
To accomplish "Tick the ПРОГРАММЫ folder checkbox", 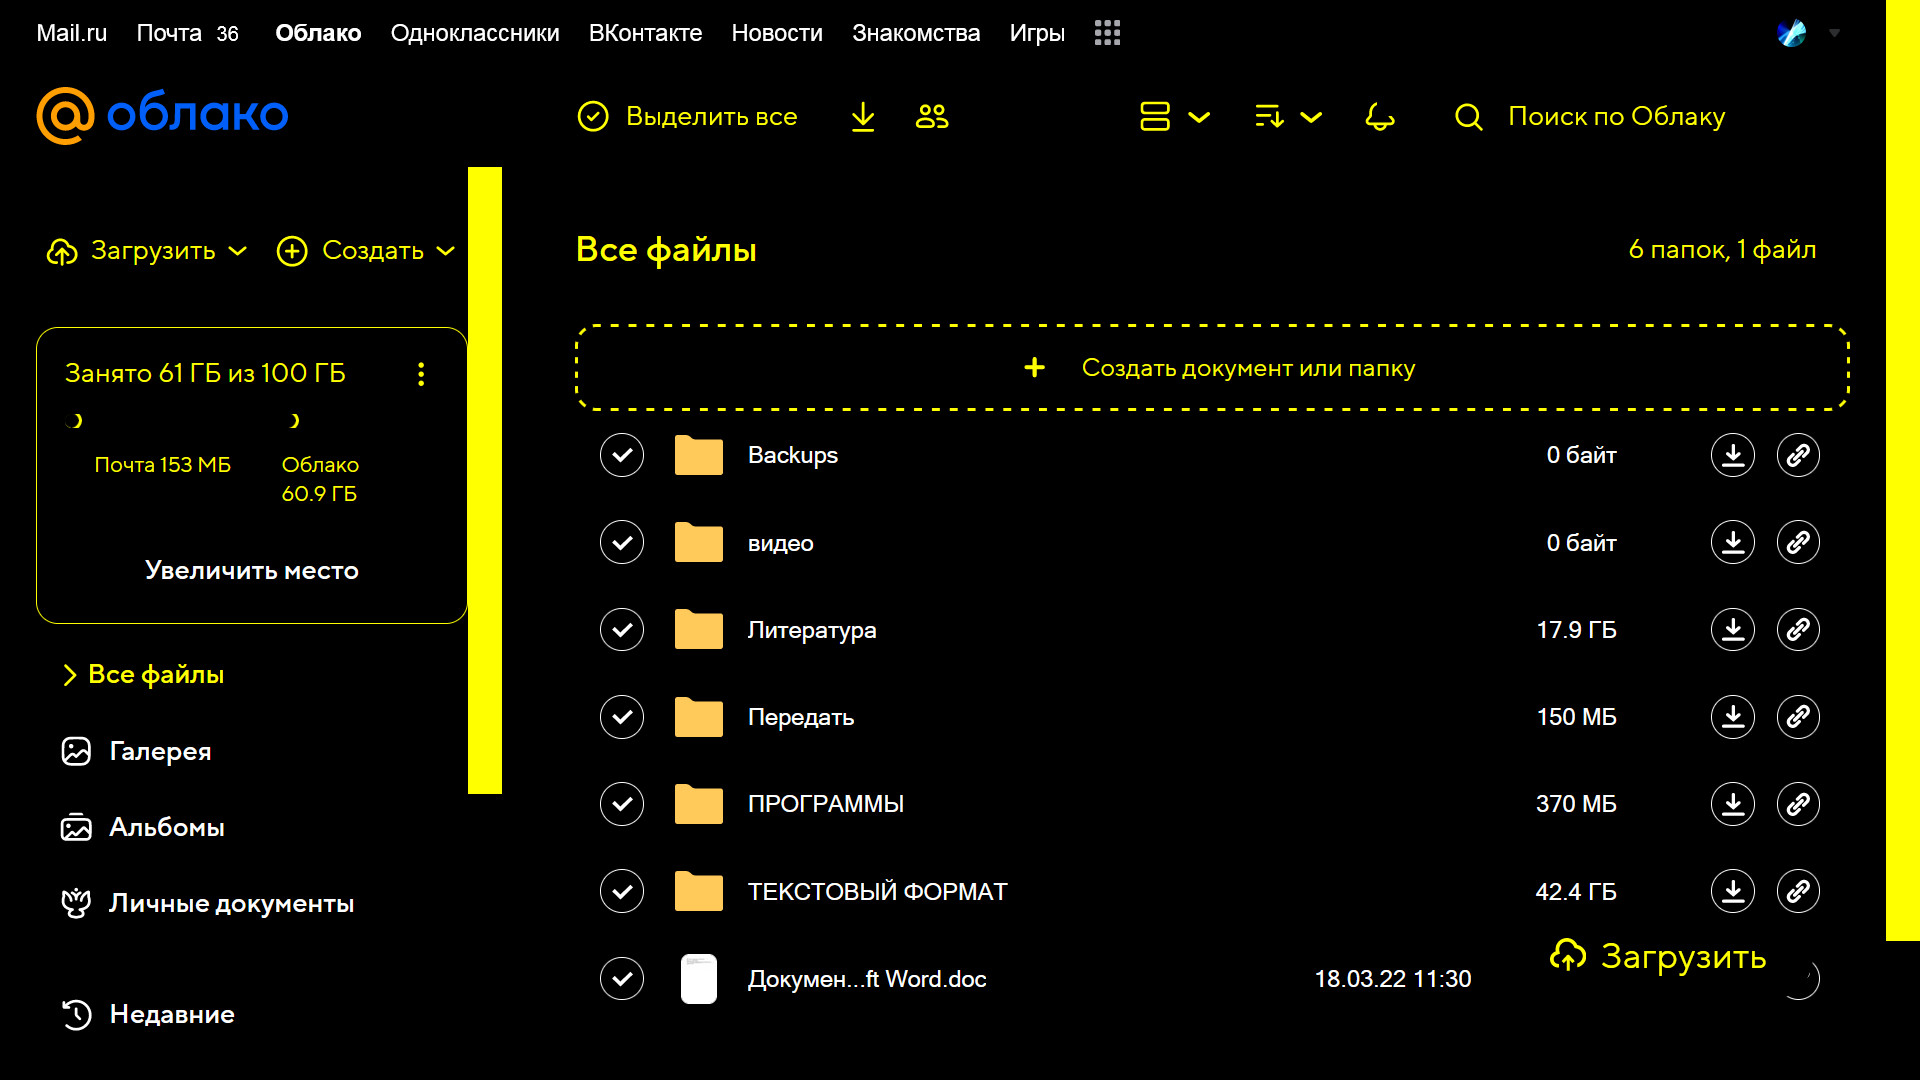I will [x=622, y=804].
